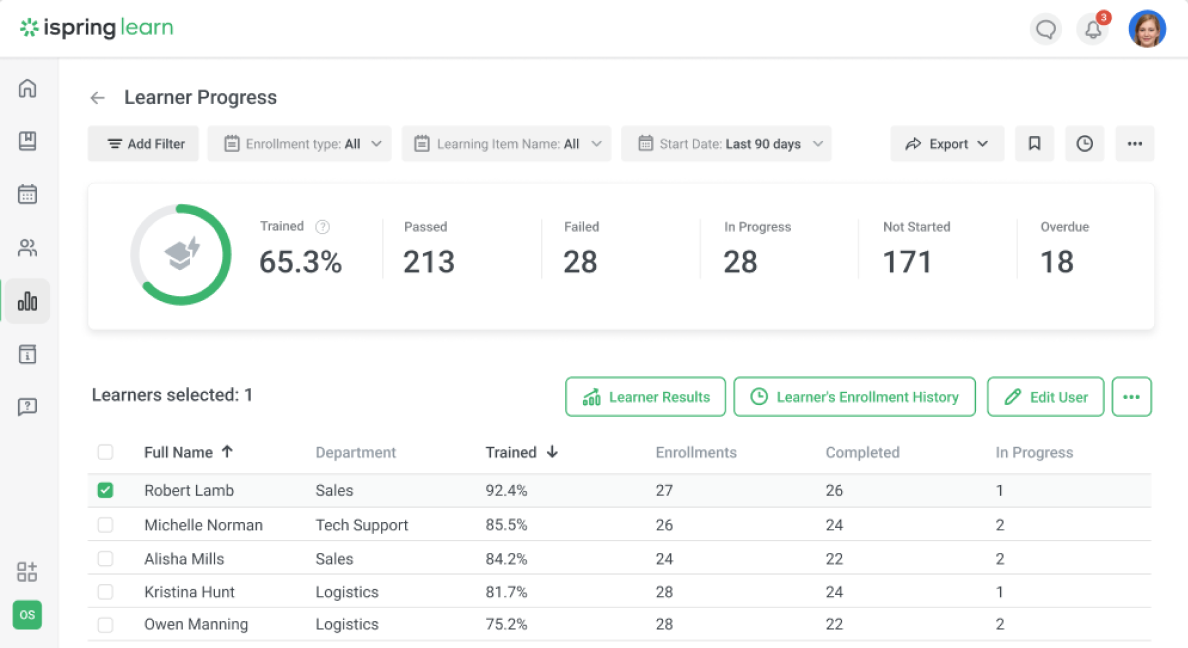
Task: Tick the select-all checkbox in header
Action: point(105,453)
